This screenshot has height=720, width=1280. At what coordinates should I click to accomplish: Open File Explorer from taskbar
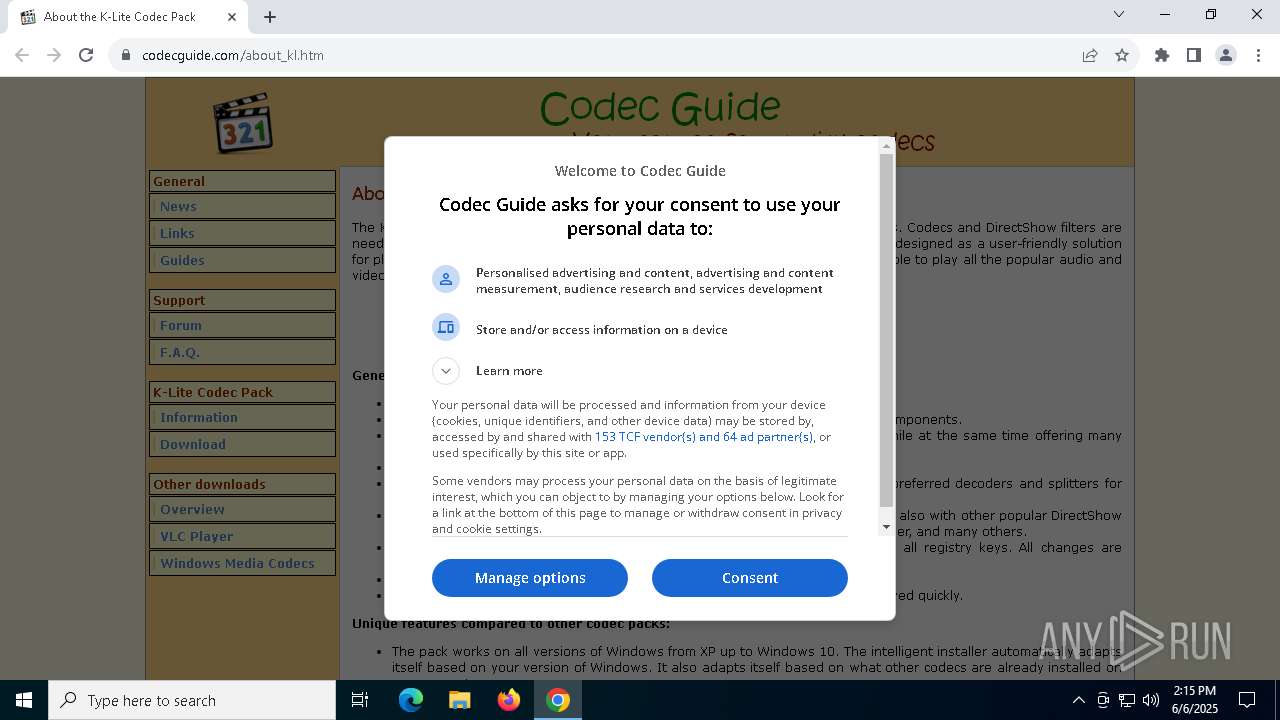pos(460,700)
